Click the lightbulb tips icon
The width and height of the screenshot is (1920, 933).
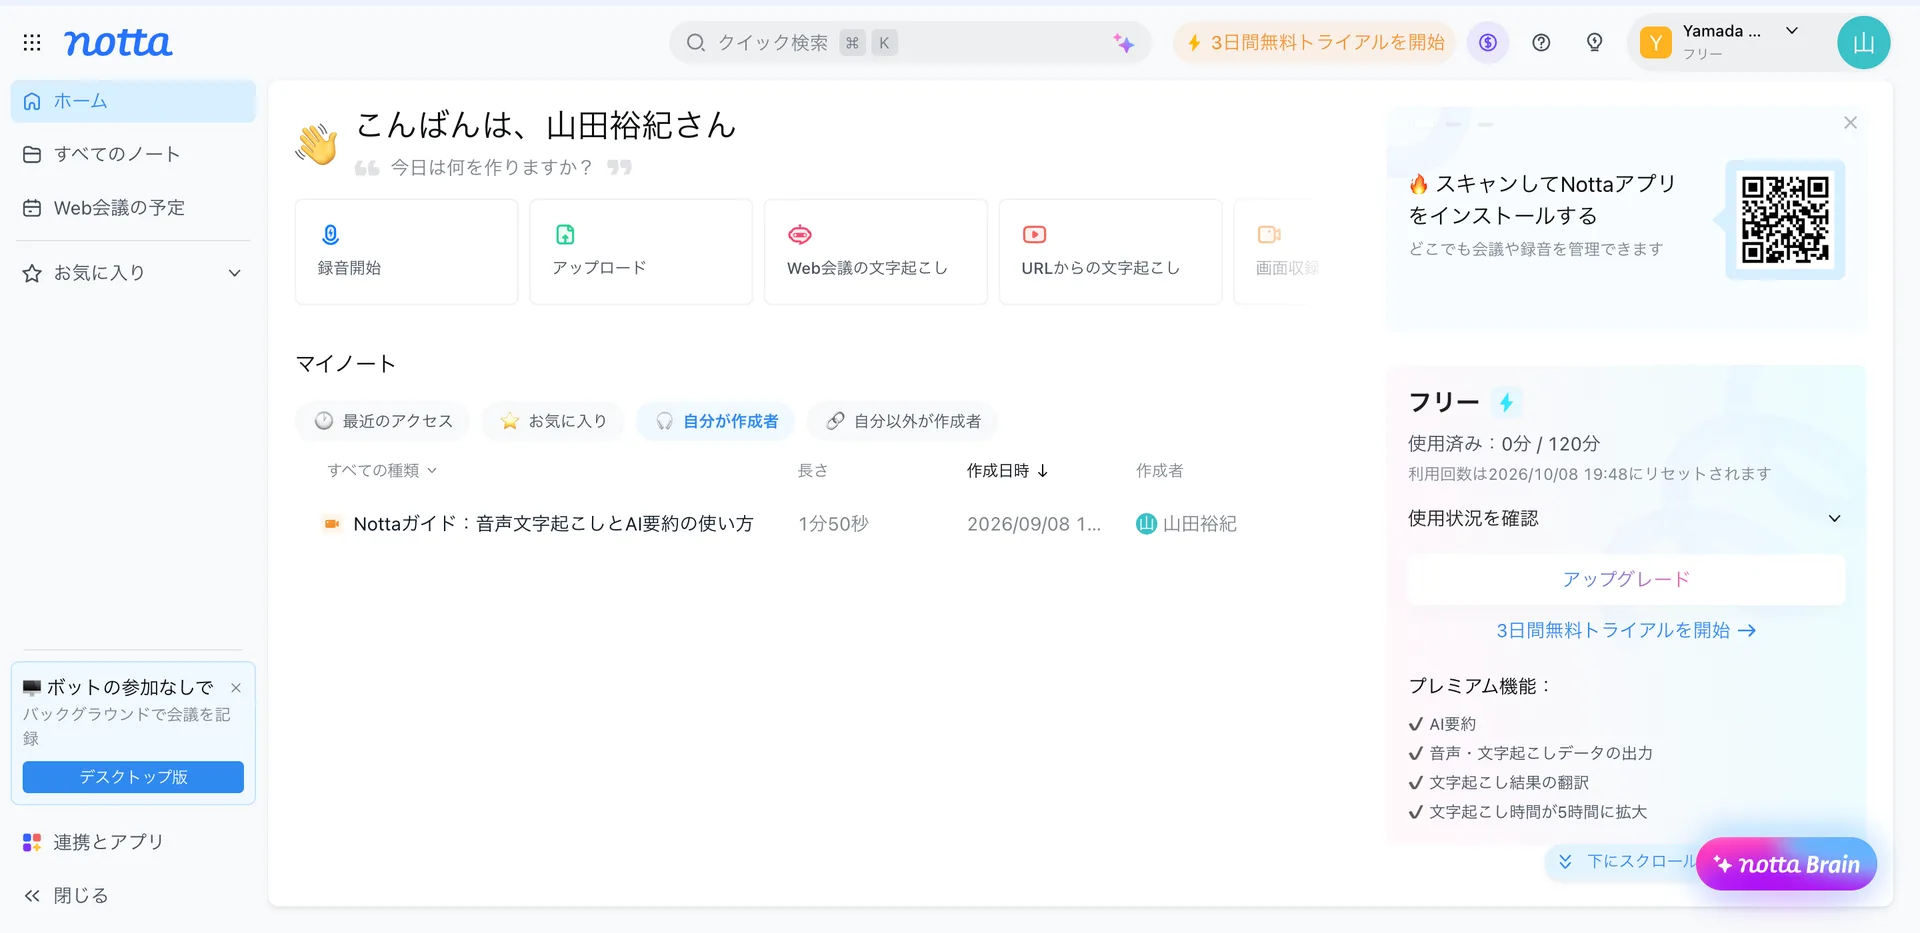pos(1595,43)
